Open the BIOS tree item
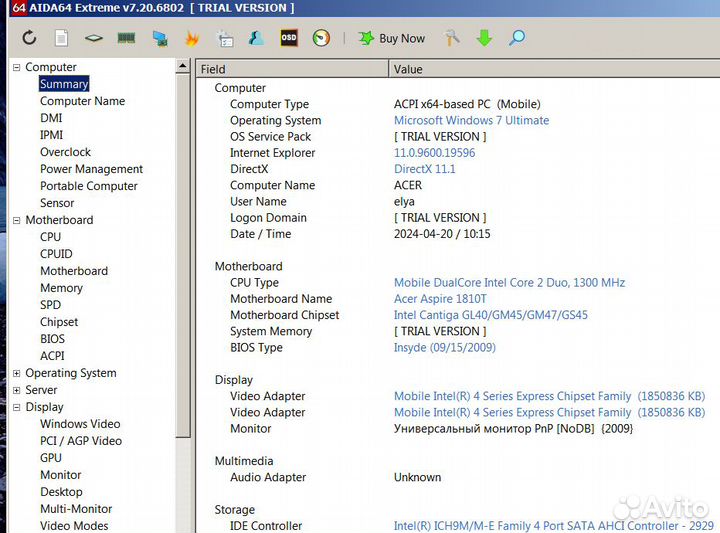 [52, 339]
